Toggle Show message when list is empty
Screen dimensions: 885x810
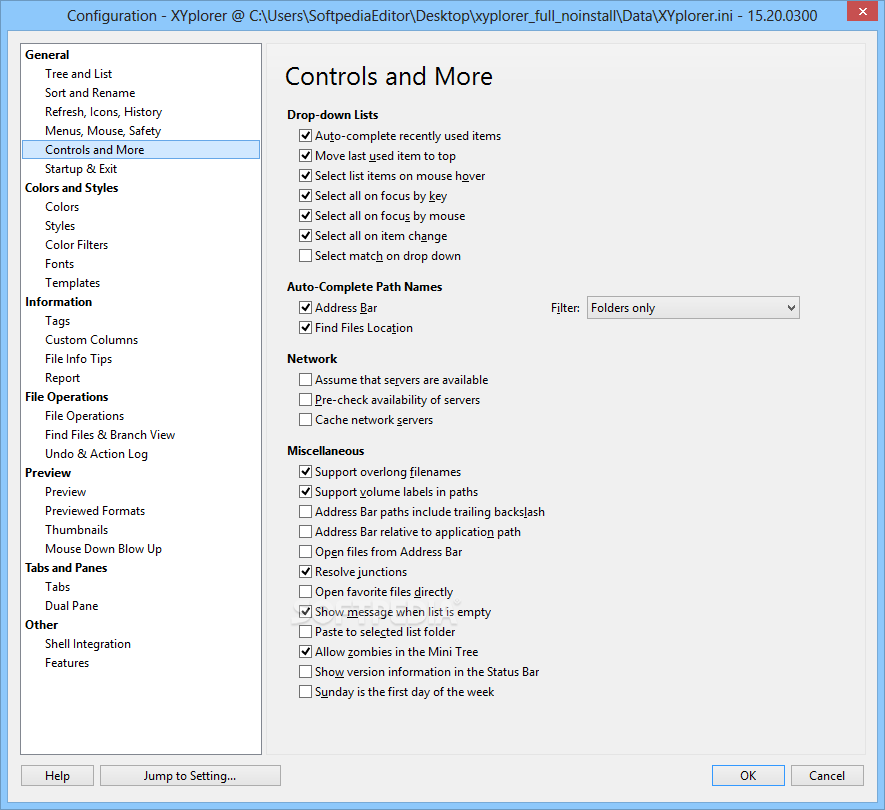click(x=305, y=612)
